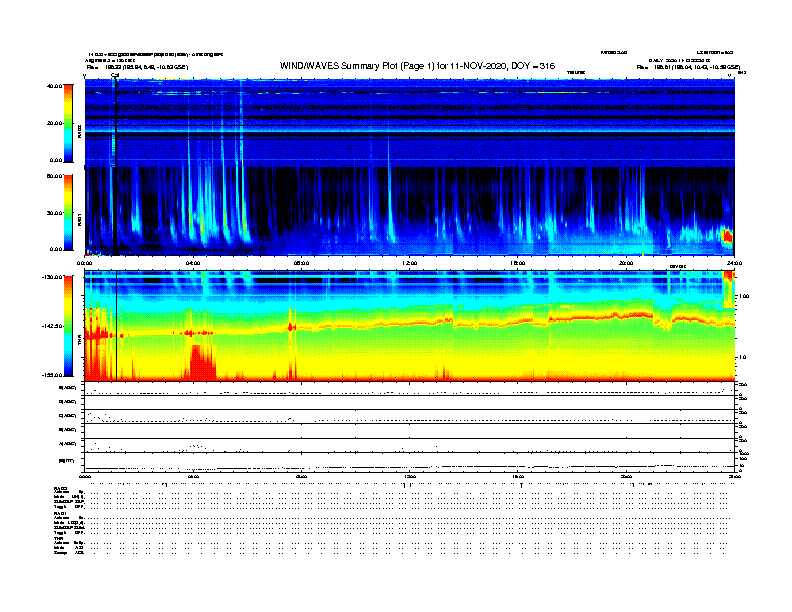Click the -130.00 label on TNR scale

point(53,277)
